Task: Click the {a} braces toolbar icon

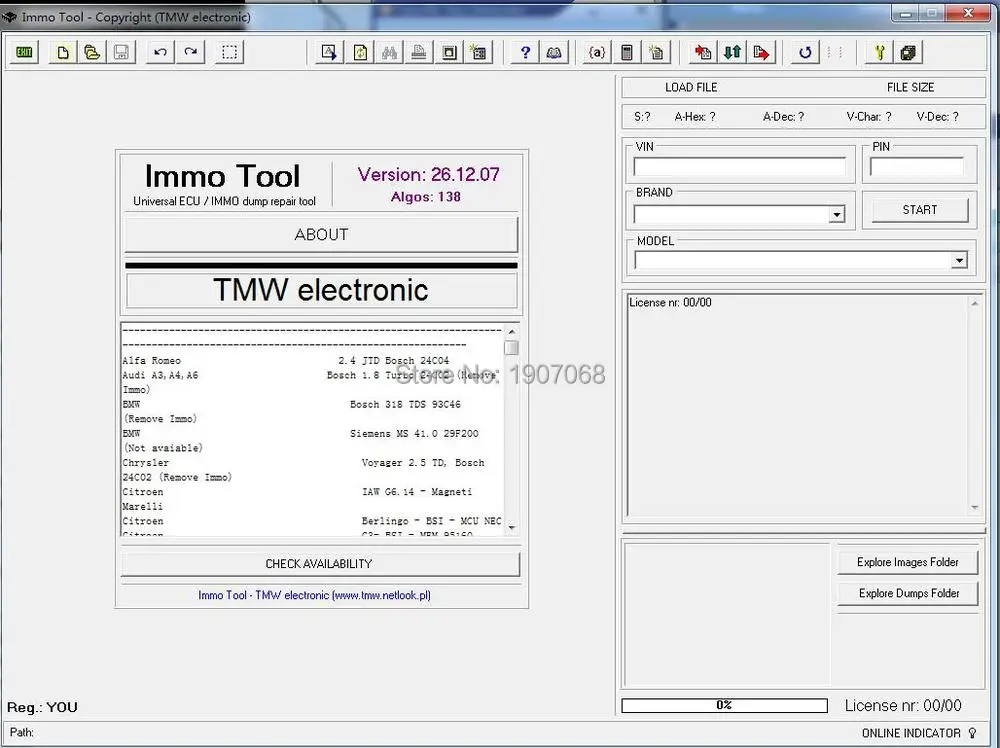Action: [x=597, y=52]
